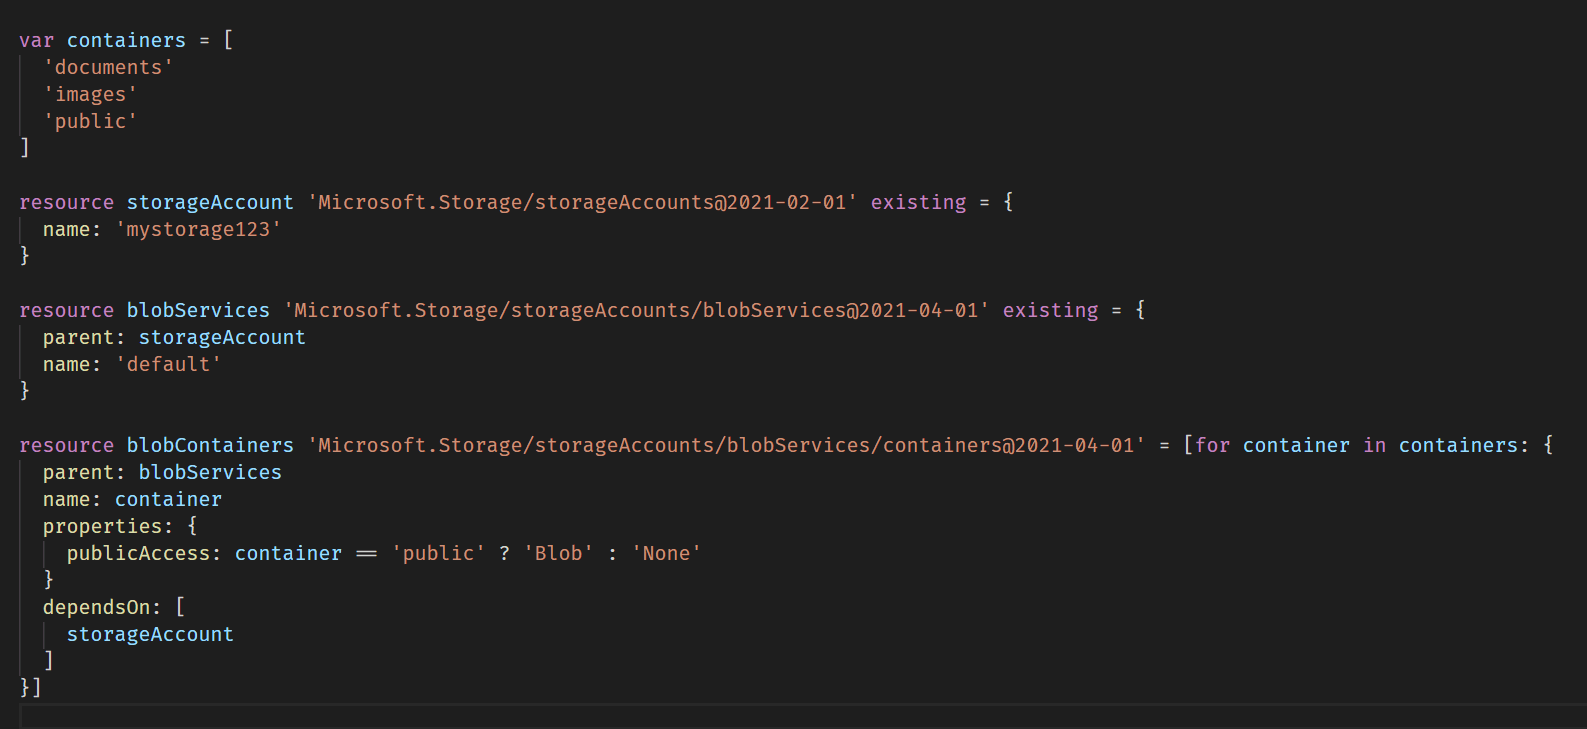Click the in keyword of the for loop
1587x729 pixels.
(1374, 445)
